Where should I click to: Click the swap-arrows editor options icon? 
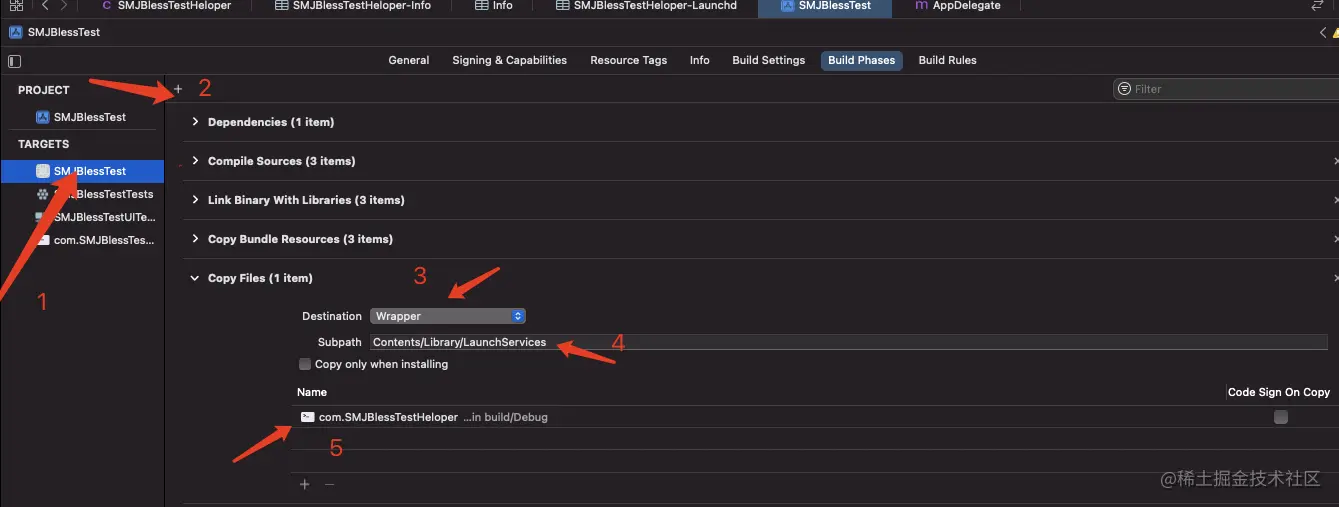(1317, 5)
